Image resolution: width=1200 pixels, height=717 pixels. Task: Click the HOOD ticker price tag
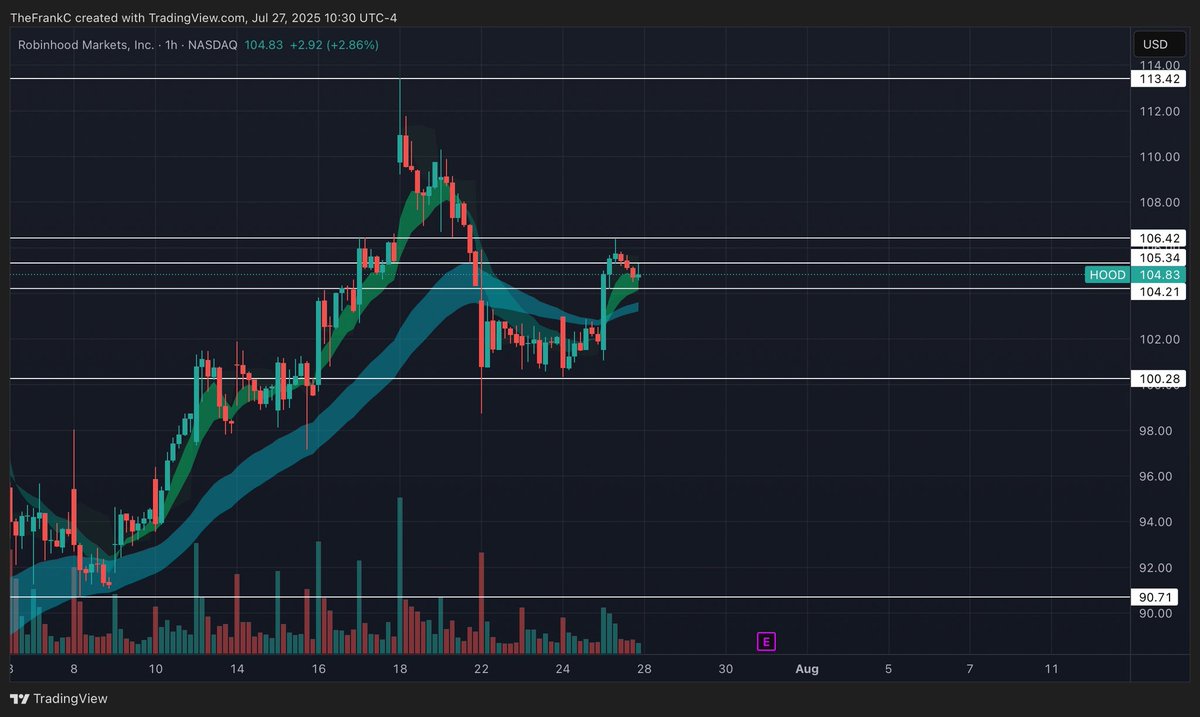coord(1107,275)
